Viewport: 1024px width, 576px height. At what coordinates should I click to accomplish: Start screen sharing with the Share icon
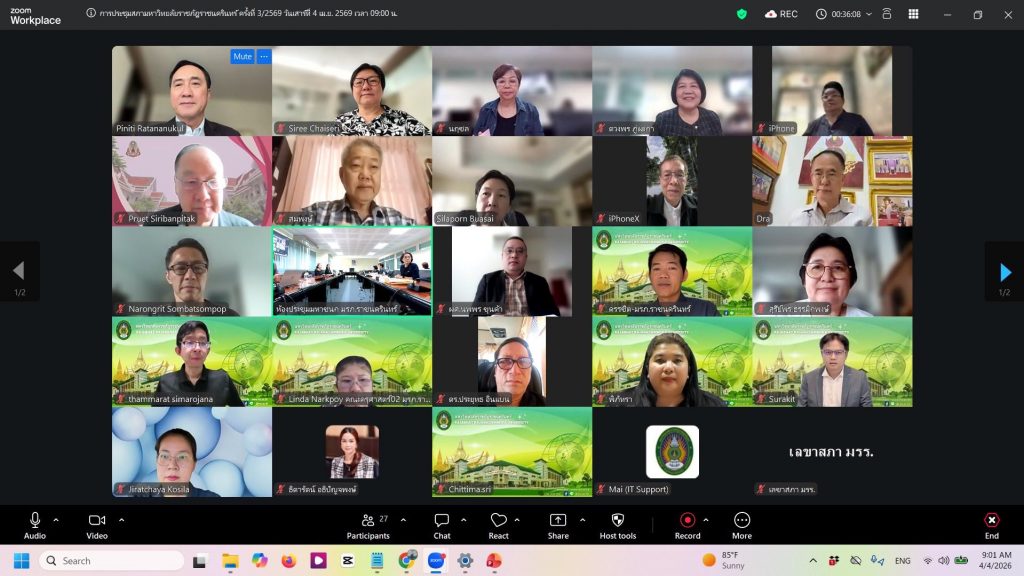[558, 524]
